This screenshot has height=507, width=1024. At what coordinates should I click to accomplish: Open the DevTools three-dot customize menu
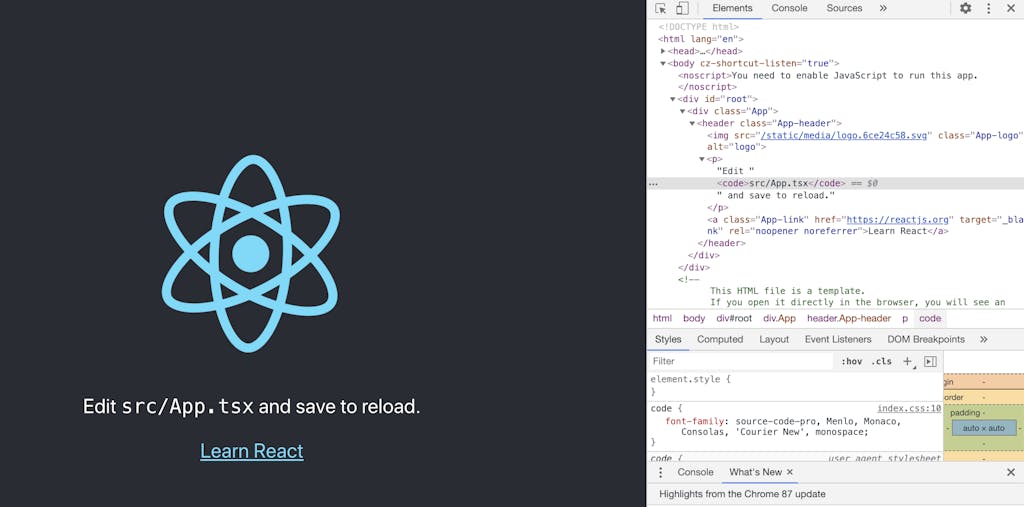(988, 8)
